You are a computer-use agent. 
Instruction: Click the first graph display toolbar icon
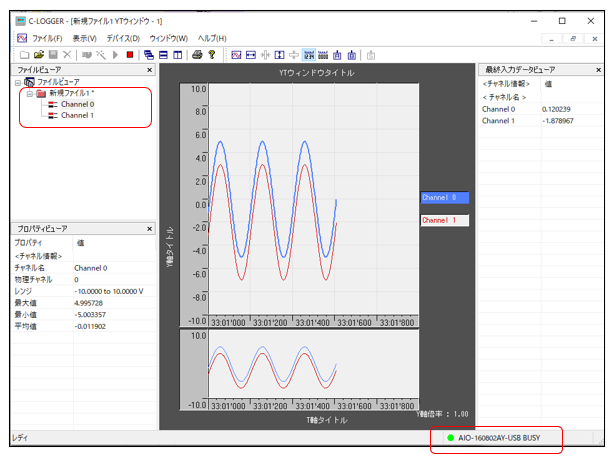click(x=237, y=54)
